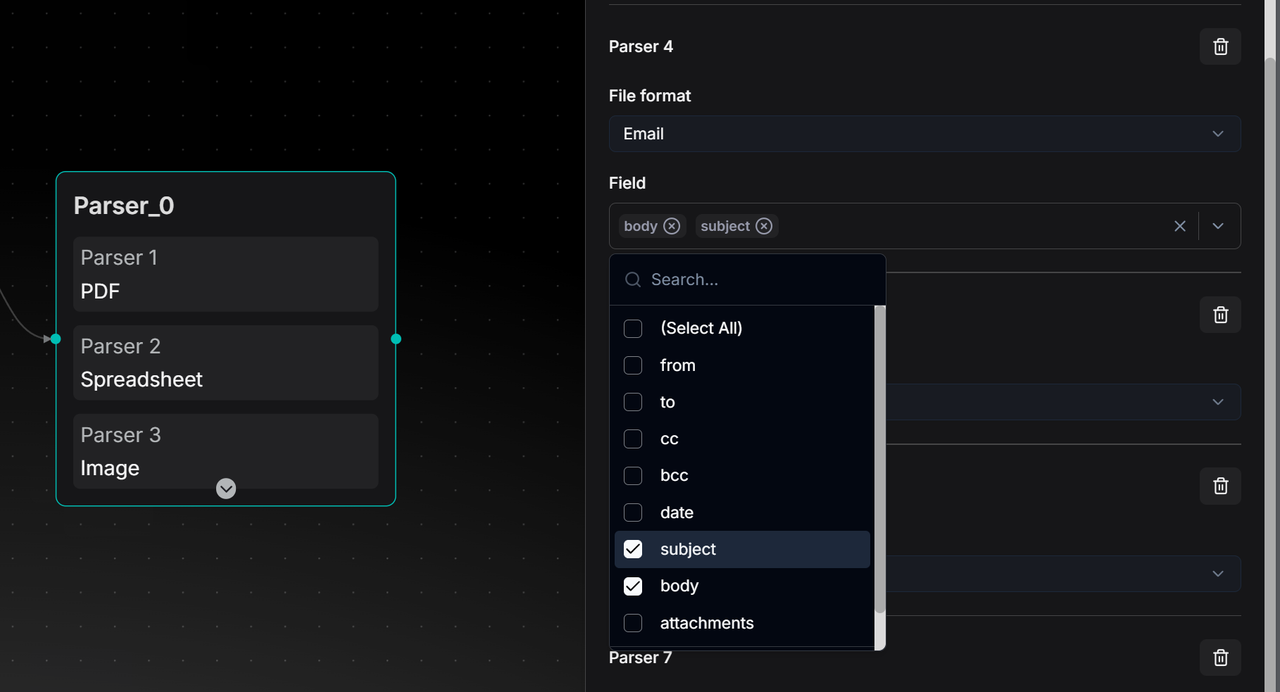Screen dimensions: 1280x692
Task: Remove the subject tag from Field
Action: [764, 226]
